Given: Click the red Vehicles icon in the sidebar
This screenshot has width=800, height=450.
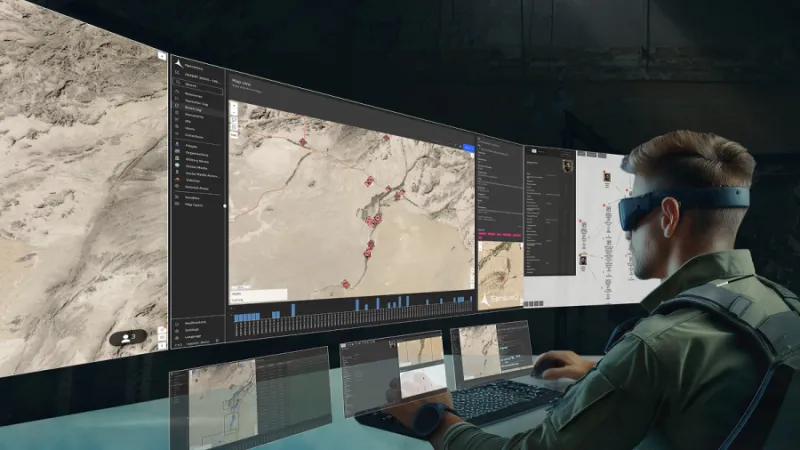Looking at the screenshot, I should [177, 180].
